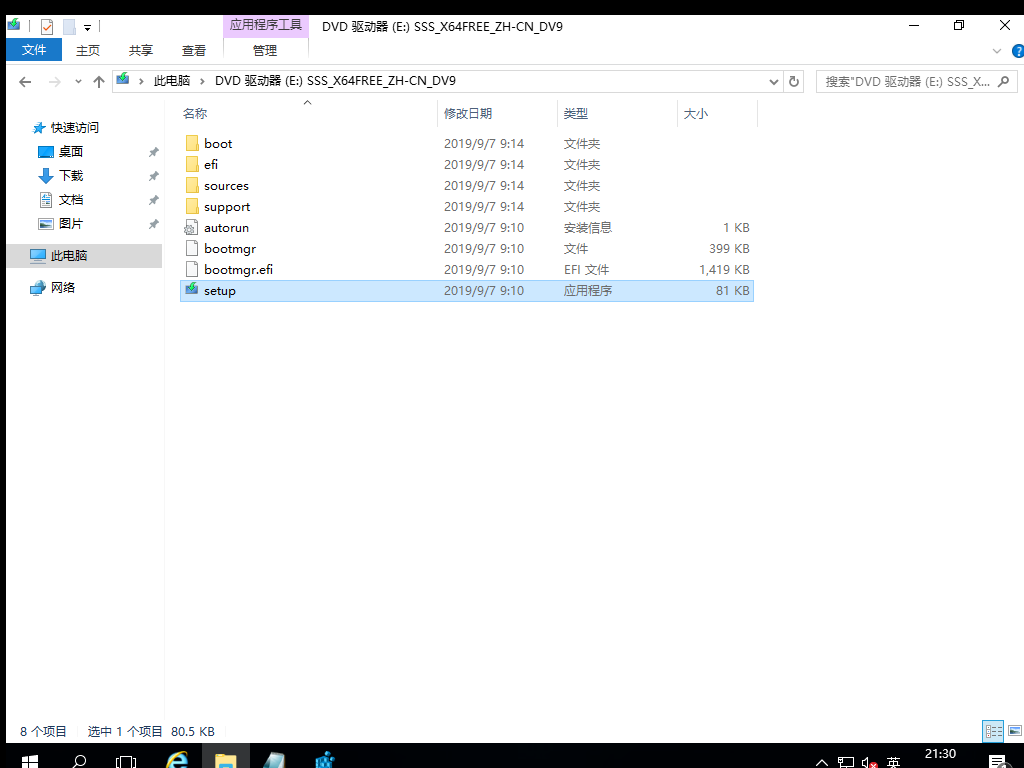Expand the chevron after 此电脑 in address bar
The height and width of the screenshot is (768, 1024).
click(202, 81)
